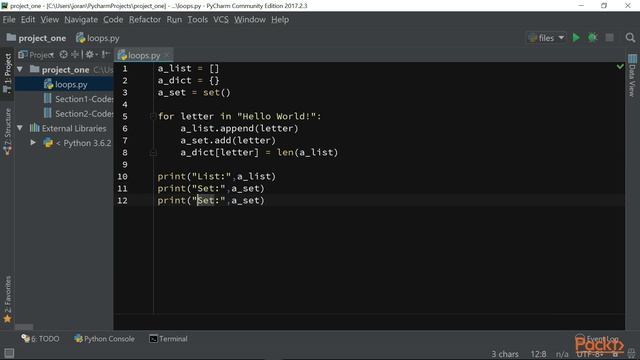The image size is (640, 360).
Task: Click the Python file icon of loops.py in tree
Action: click(48, 84)
